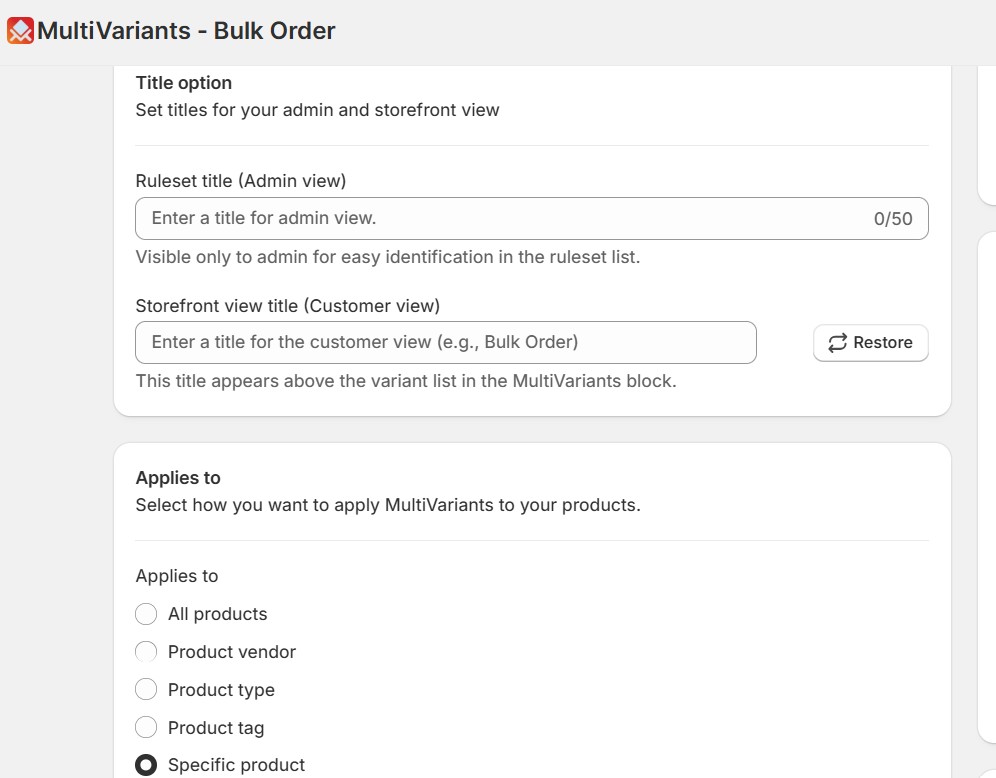Click the bold Applies to card heading
Viewport: 996px width, 778px height.
178,478
